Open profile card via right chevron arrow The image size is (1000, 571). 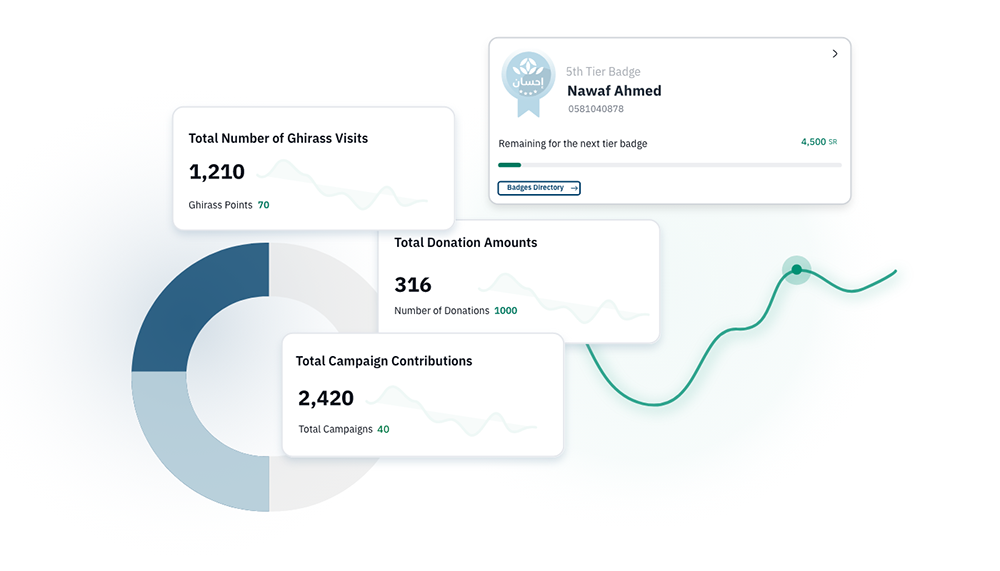coord(835,54)
